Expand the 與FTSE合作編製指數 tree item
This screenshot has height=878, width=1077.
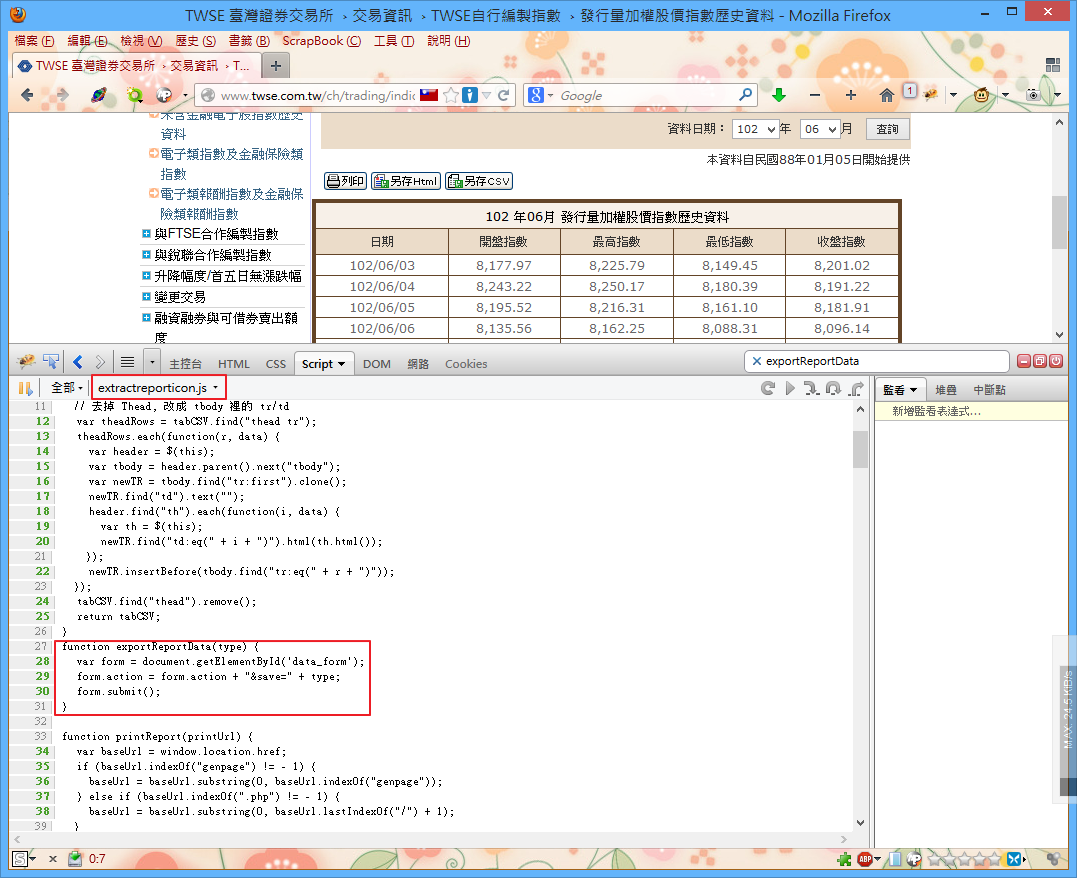(x=146, y=234)
